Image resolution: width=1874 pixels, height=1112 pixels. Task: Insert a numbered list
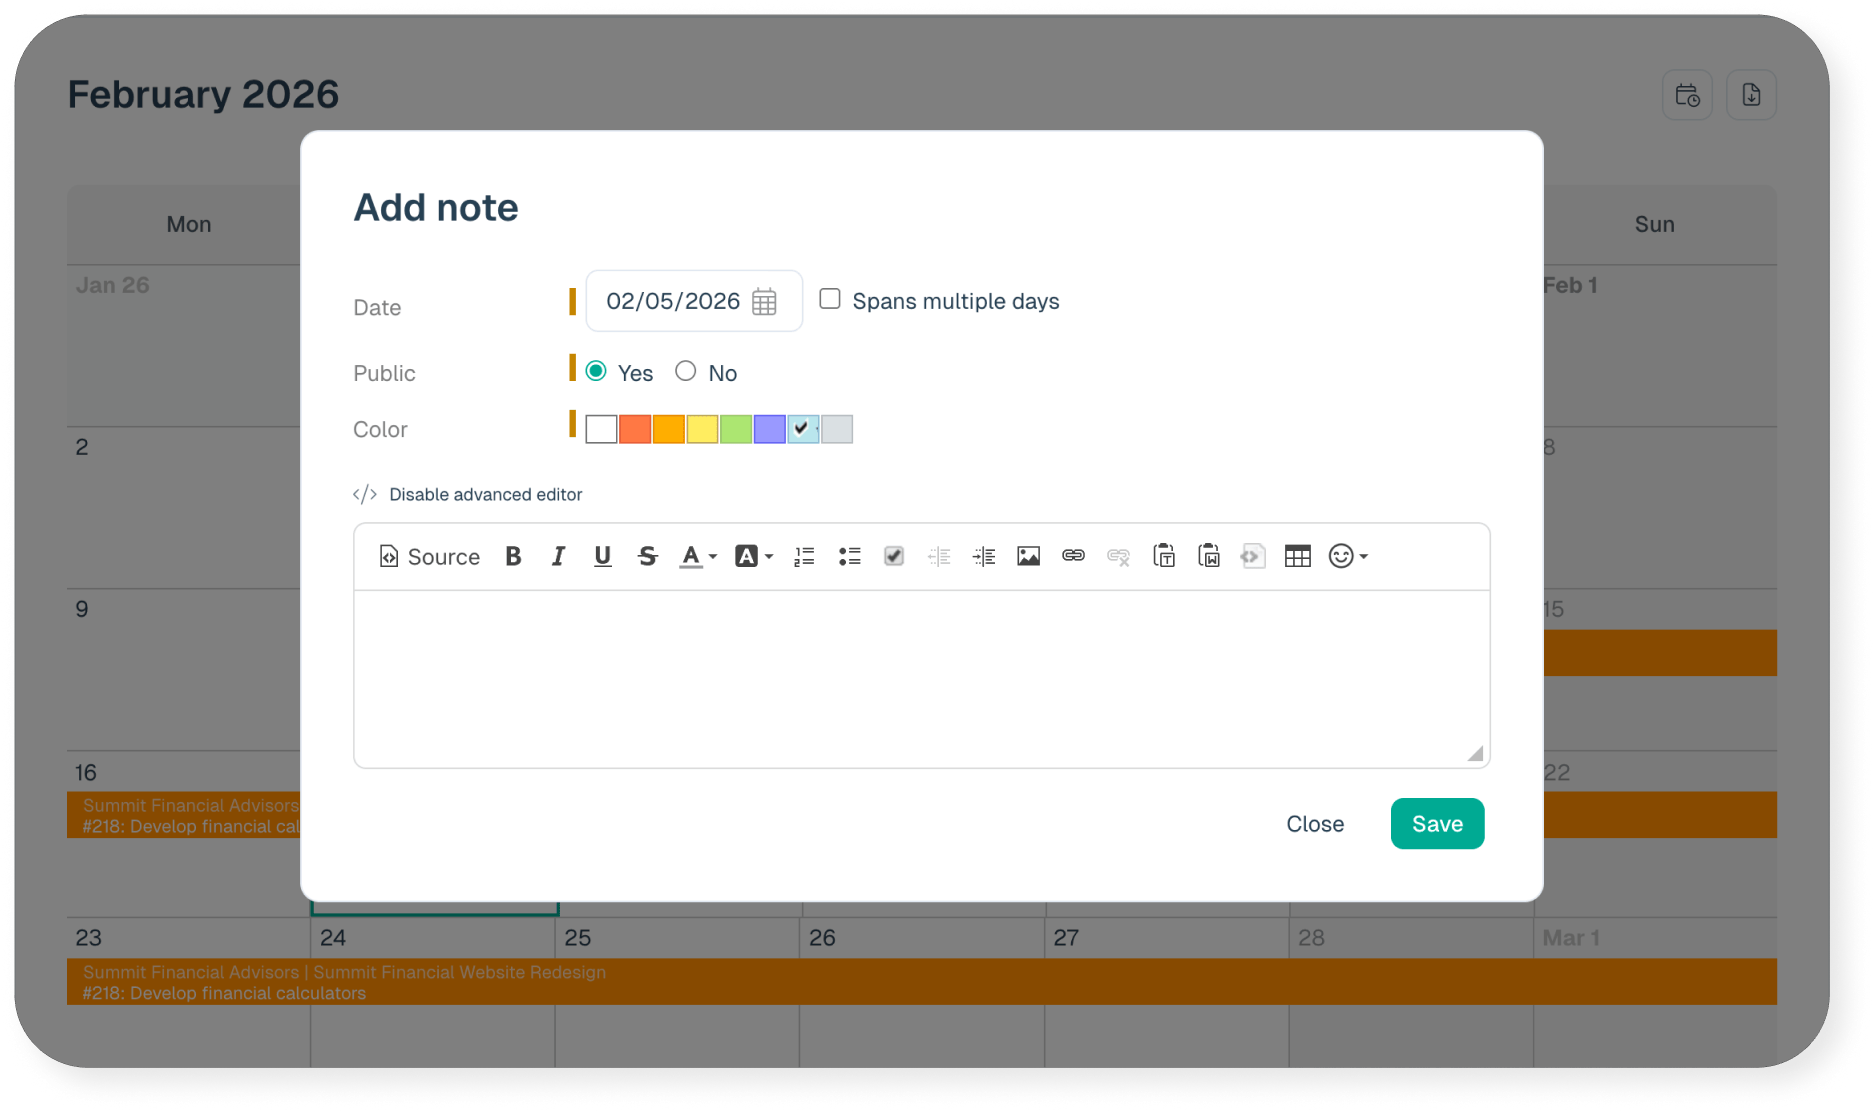click(804, 556)
